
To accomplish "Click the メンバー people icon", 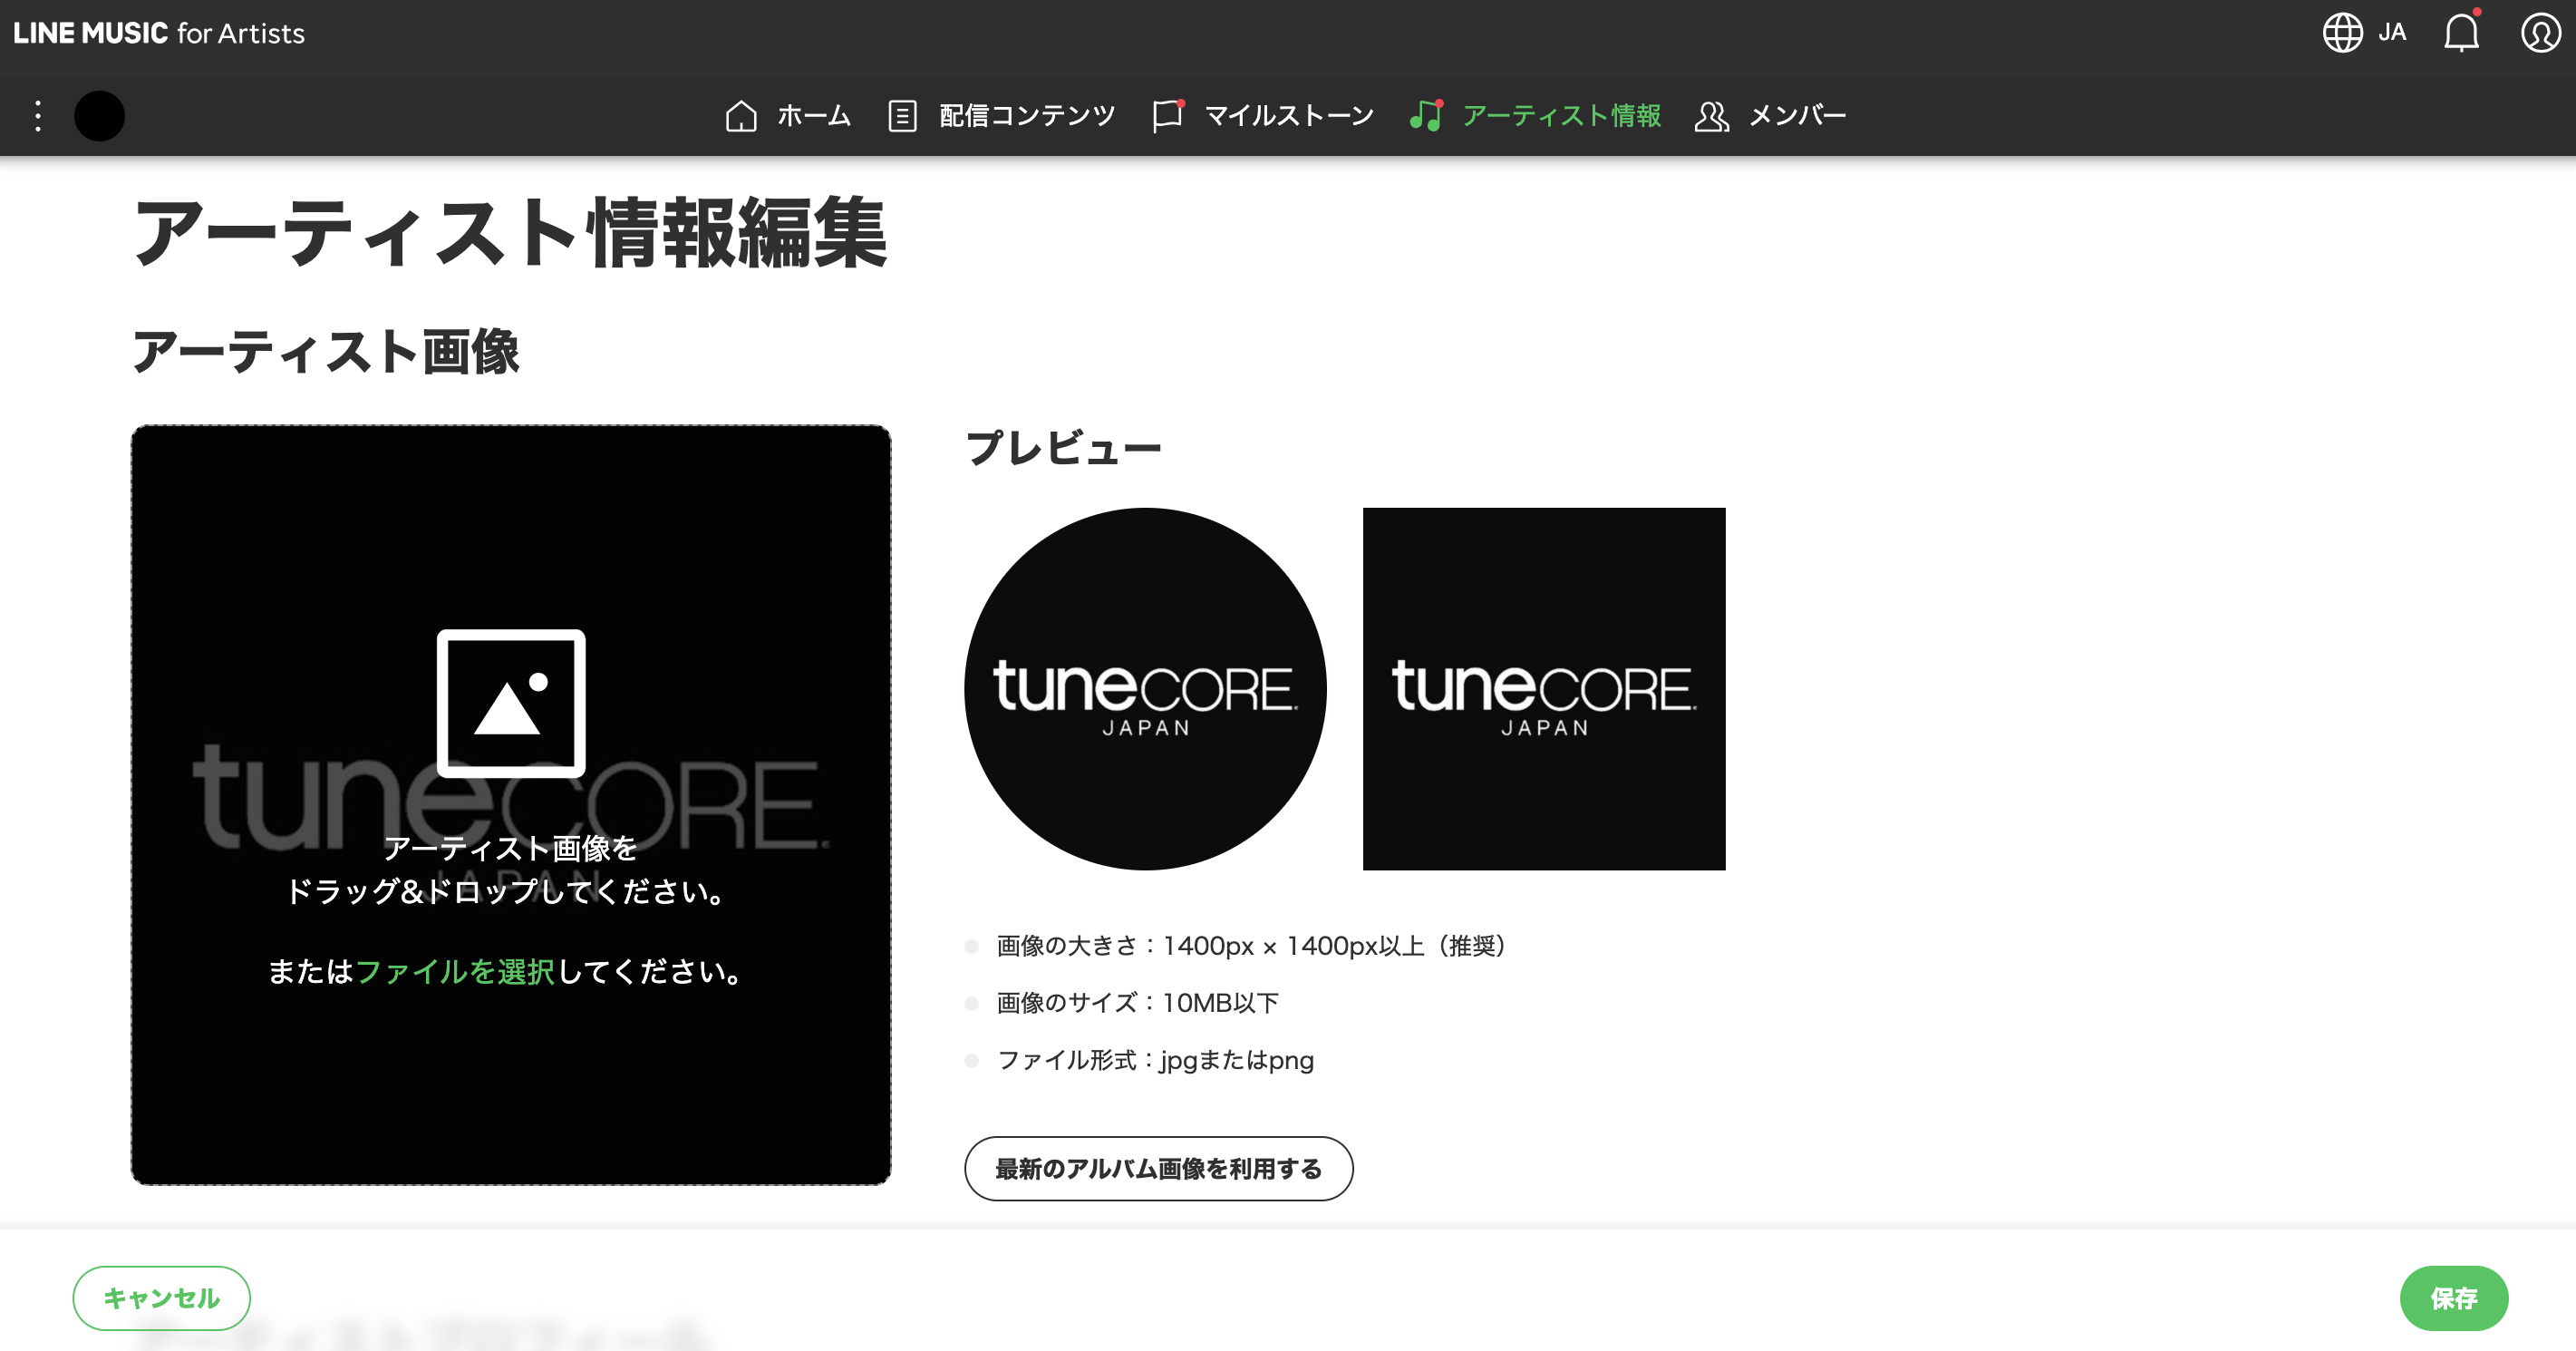I will (x=1712, y=116).
